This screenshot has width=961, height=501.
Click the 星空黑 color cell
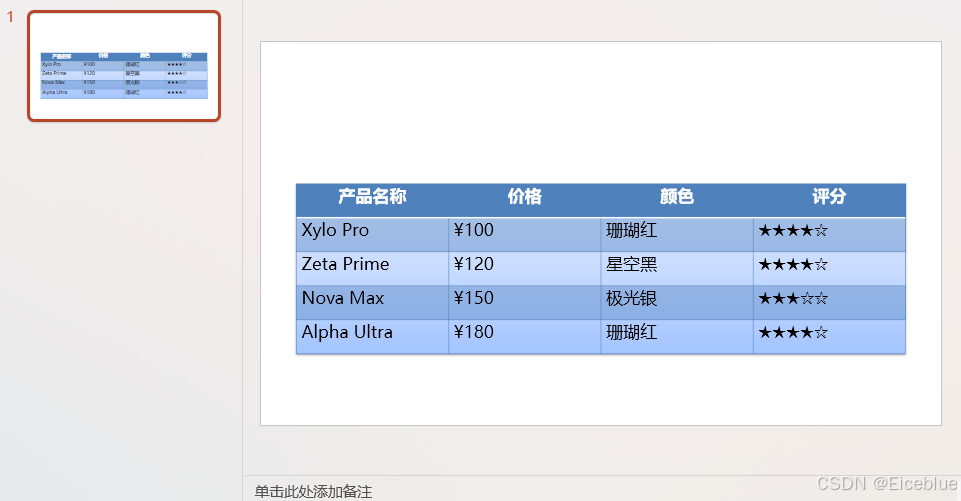(677, 269)
